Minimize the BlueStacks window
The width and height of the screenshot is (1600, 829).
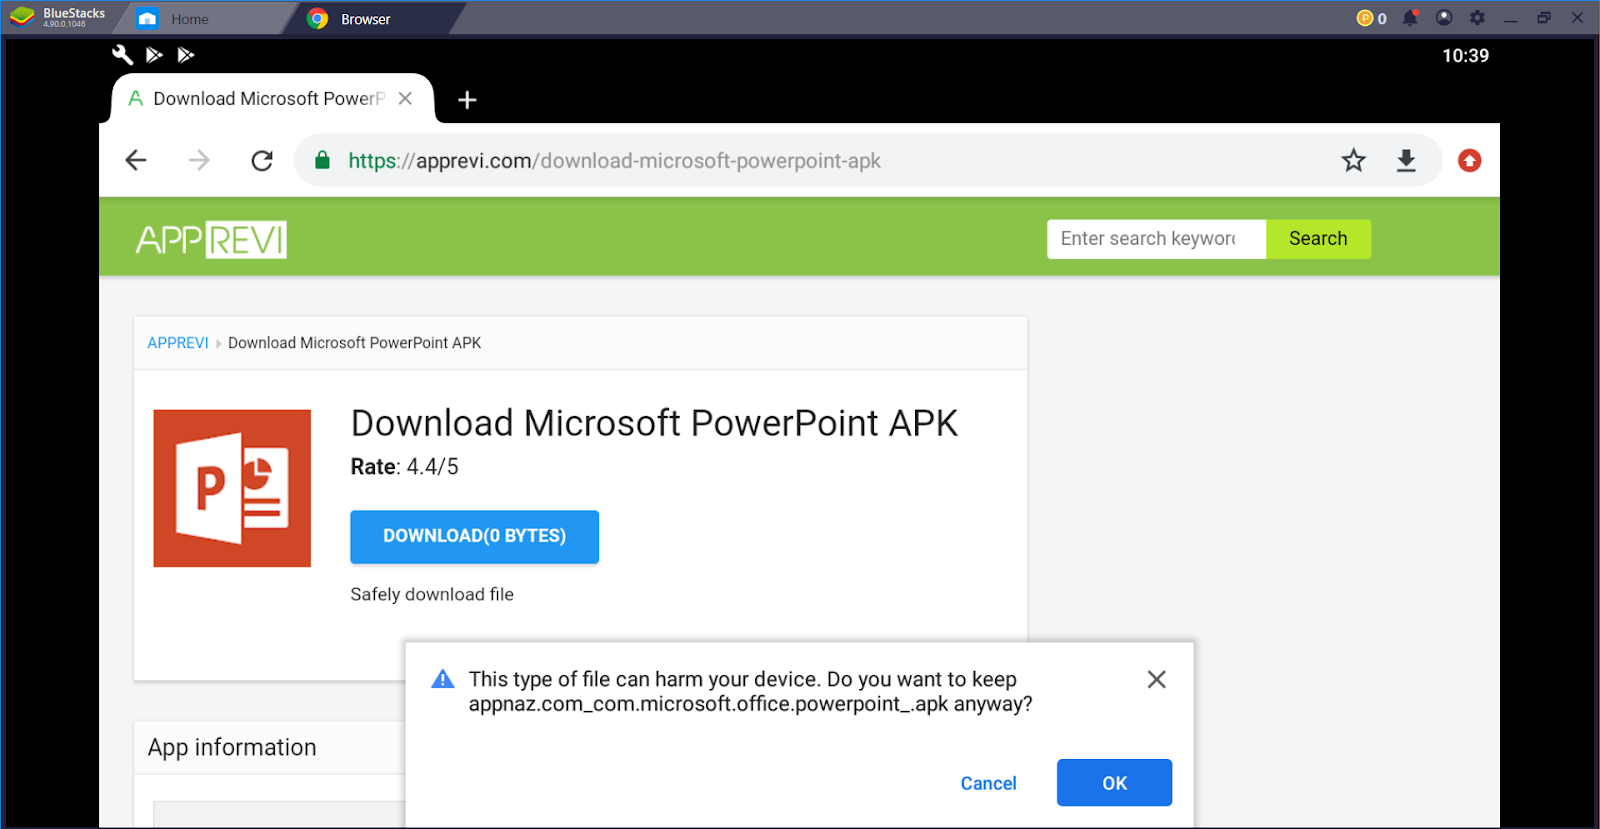(1510, 18)
